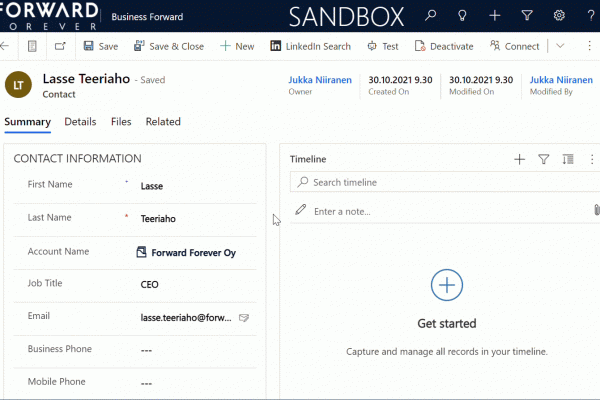Open the command bar overflow menu
The image size is (600, 400).
click(x=590, y=46)
